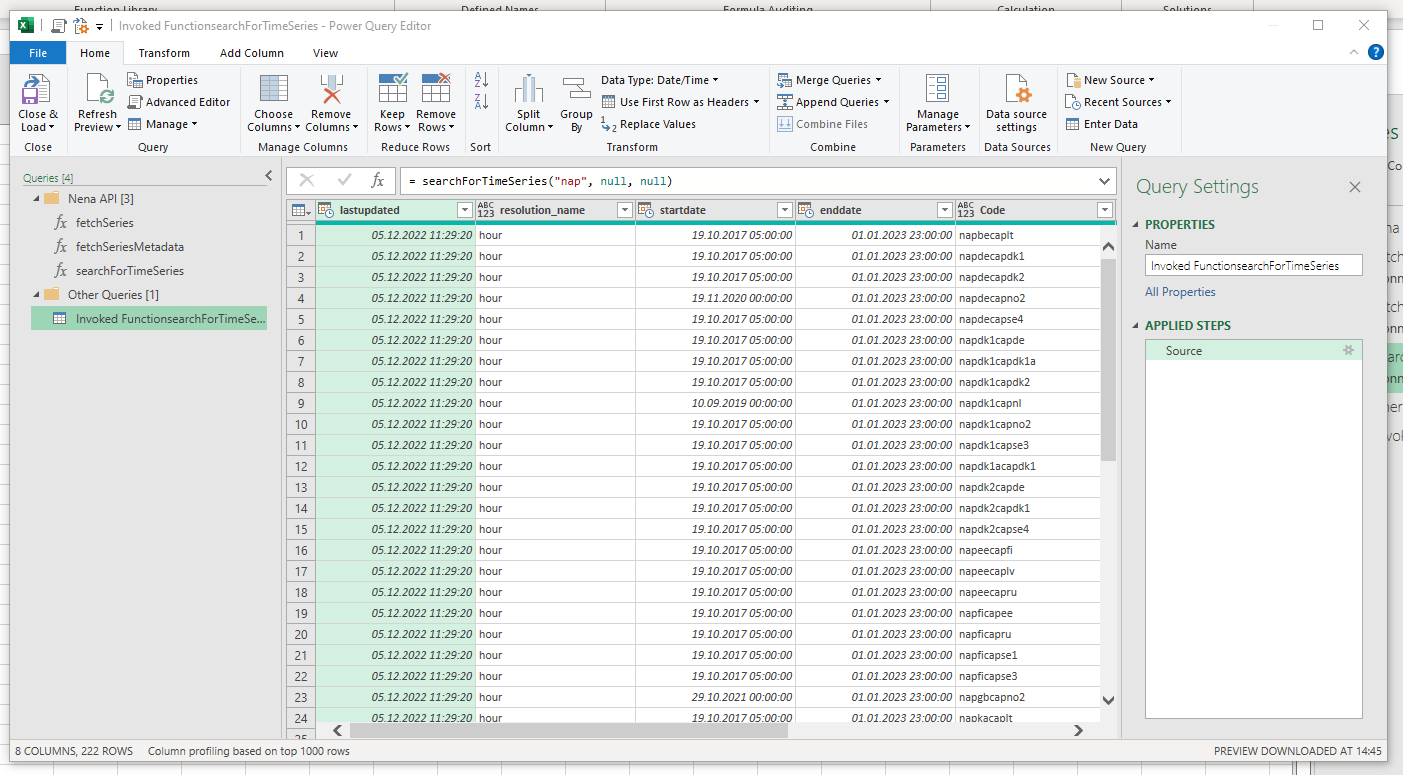Open the All Properties link
The image size is (1403, 775).
pos(1180,292)
